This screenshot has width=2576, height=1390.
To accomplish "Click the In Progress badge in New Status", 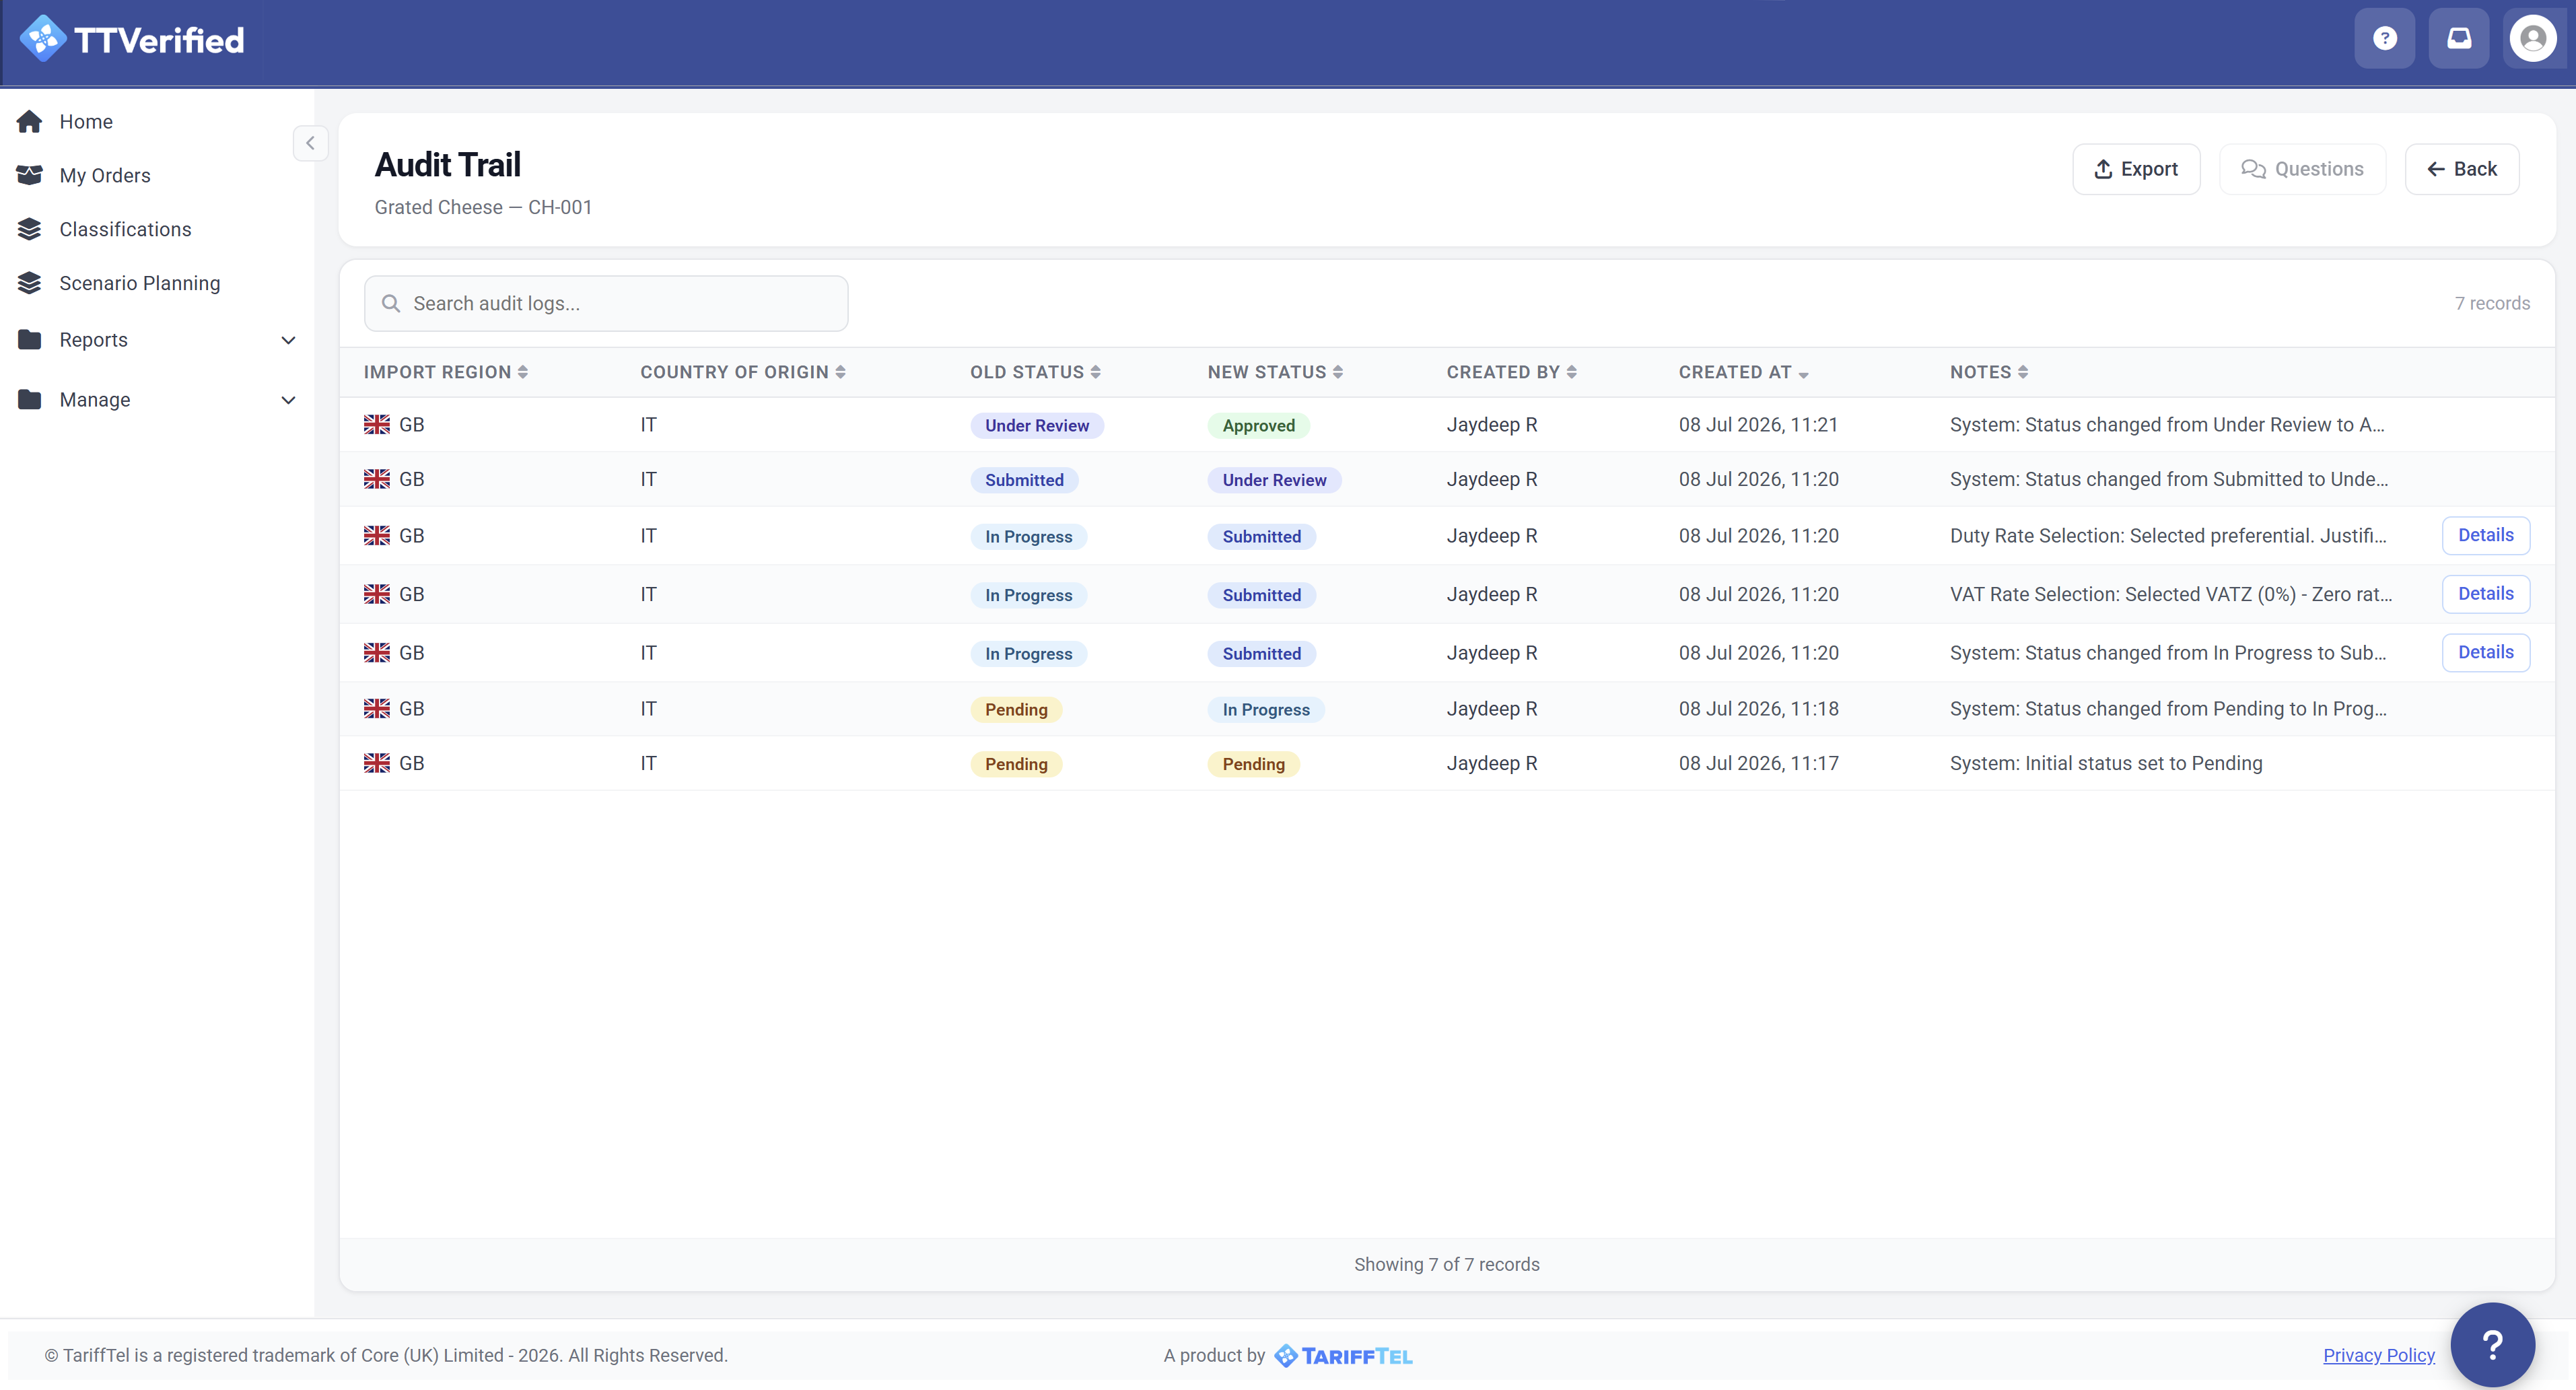I will 1266,709.
